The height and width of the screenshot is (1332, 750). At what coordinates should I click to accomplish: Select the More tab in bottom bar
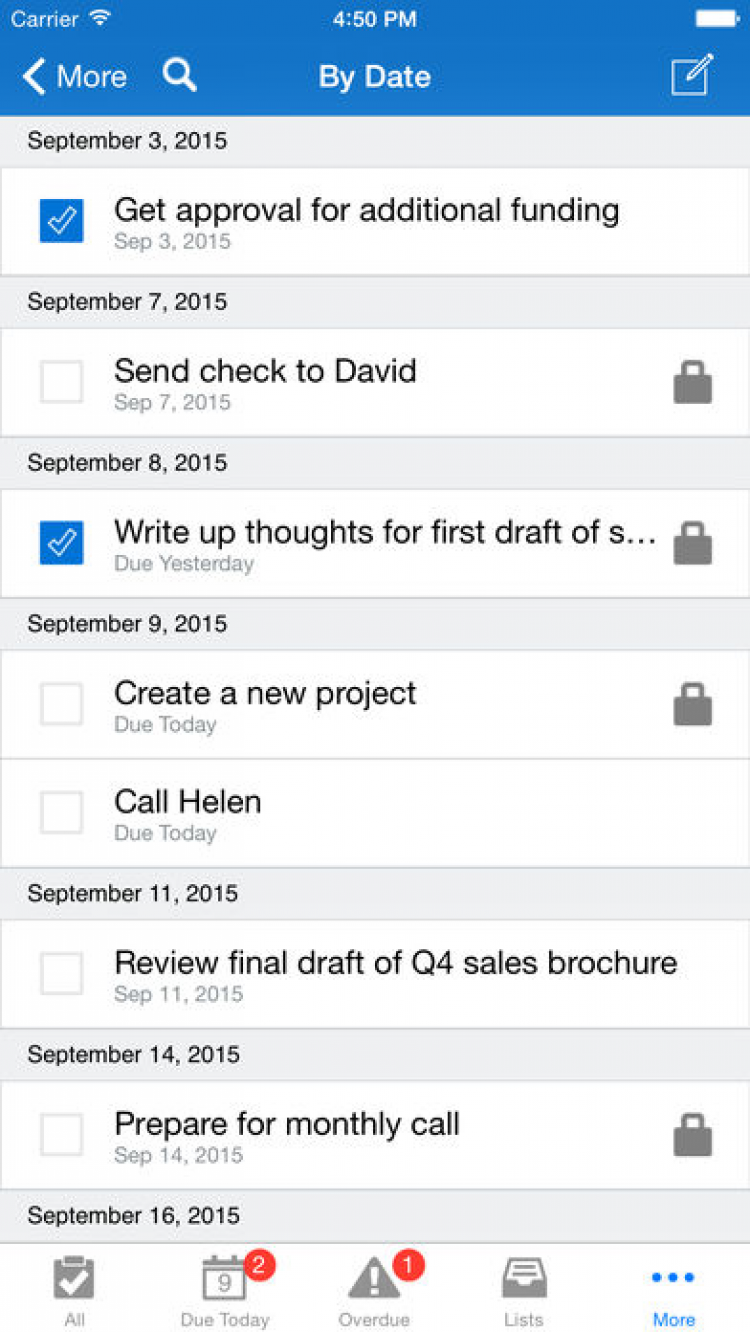tap(673, 1290)
